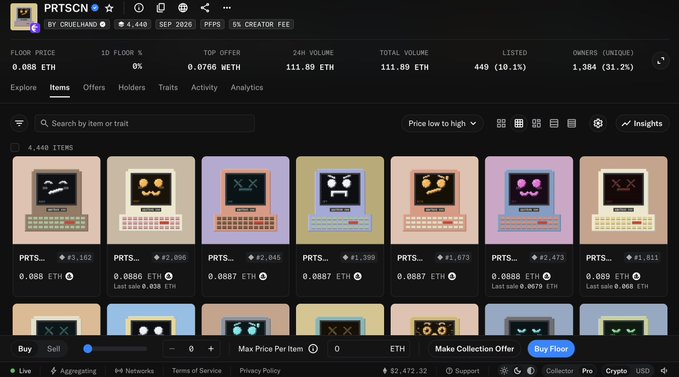
Task: Share the PRTSCN collection
Action: (205, 8)
